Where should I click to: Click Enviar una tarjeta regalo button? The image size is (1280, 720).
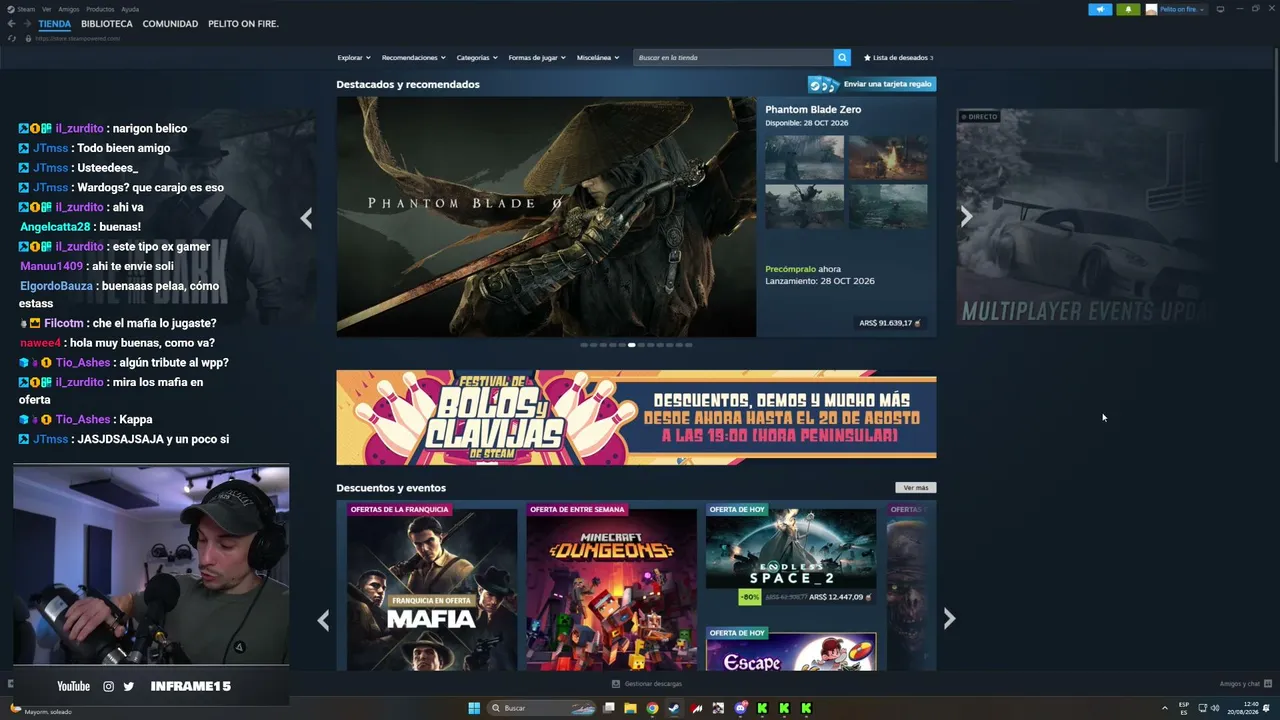point(872,84)
